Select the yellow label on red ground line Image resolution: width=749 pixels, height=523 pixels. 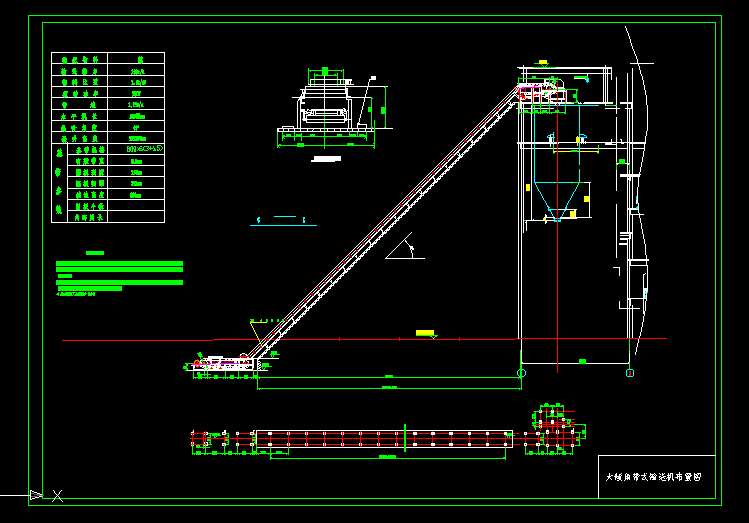(x=425, y=332)
